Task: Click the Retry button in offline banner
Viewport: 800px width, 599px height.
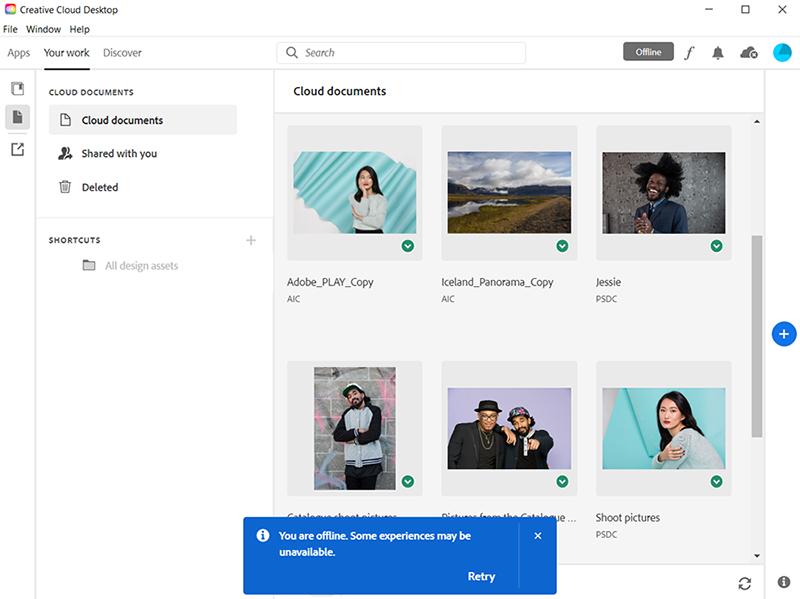Action: [481, 576]
